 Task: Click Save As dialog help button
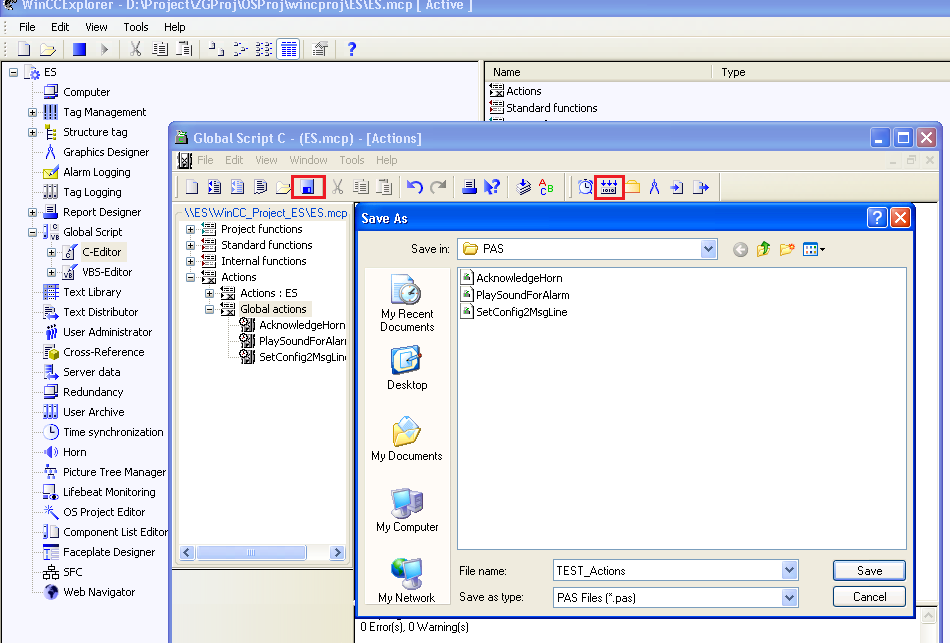877,218
